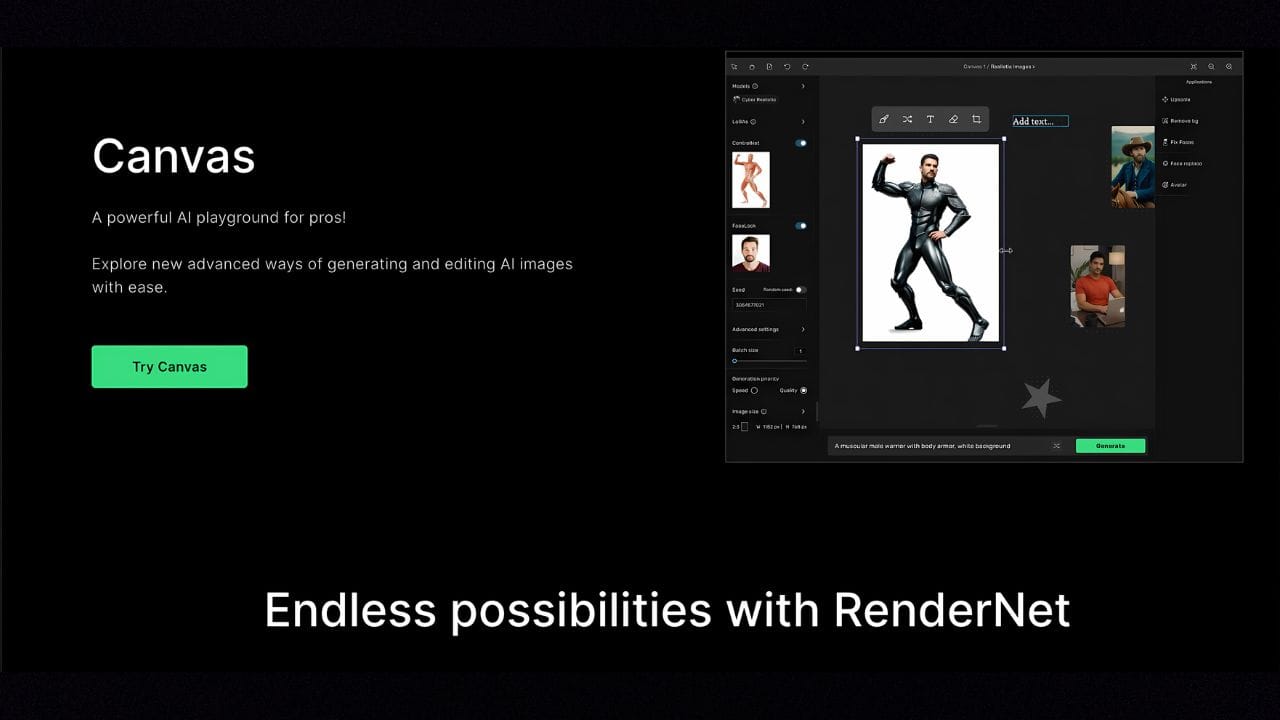Click Fix Faces in Applications panel

pos(1177,142)
